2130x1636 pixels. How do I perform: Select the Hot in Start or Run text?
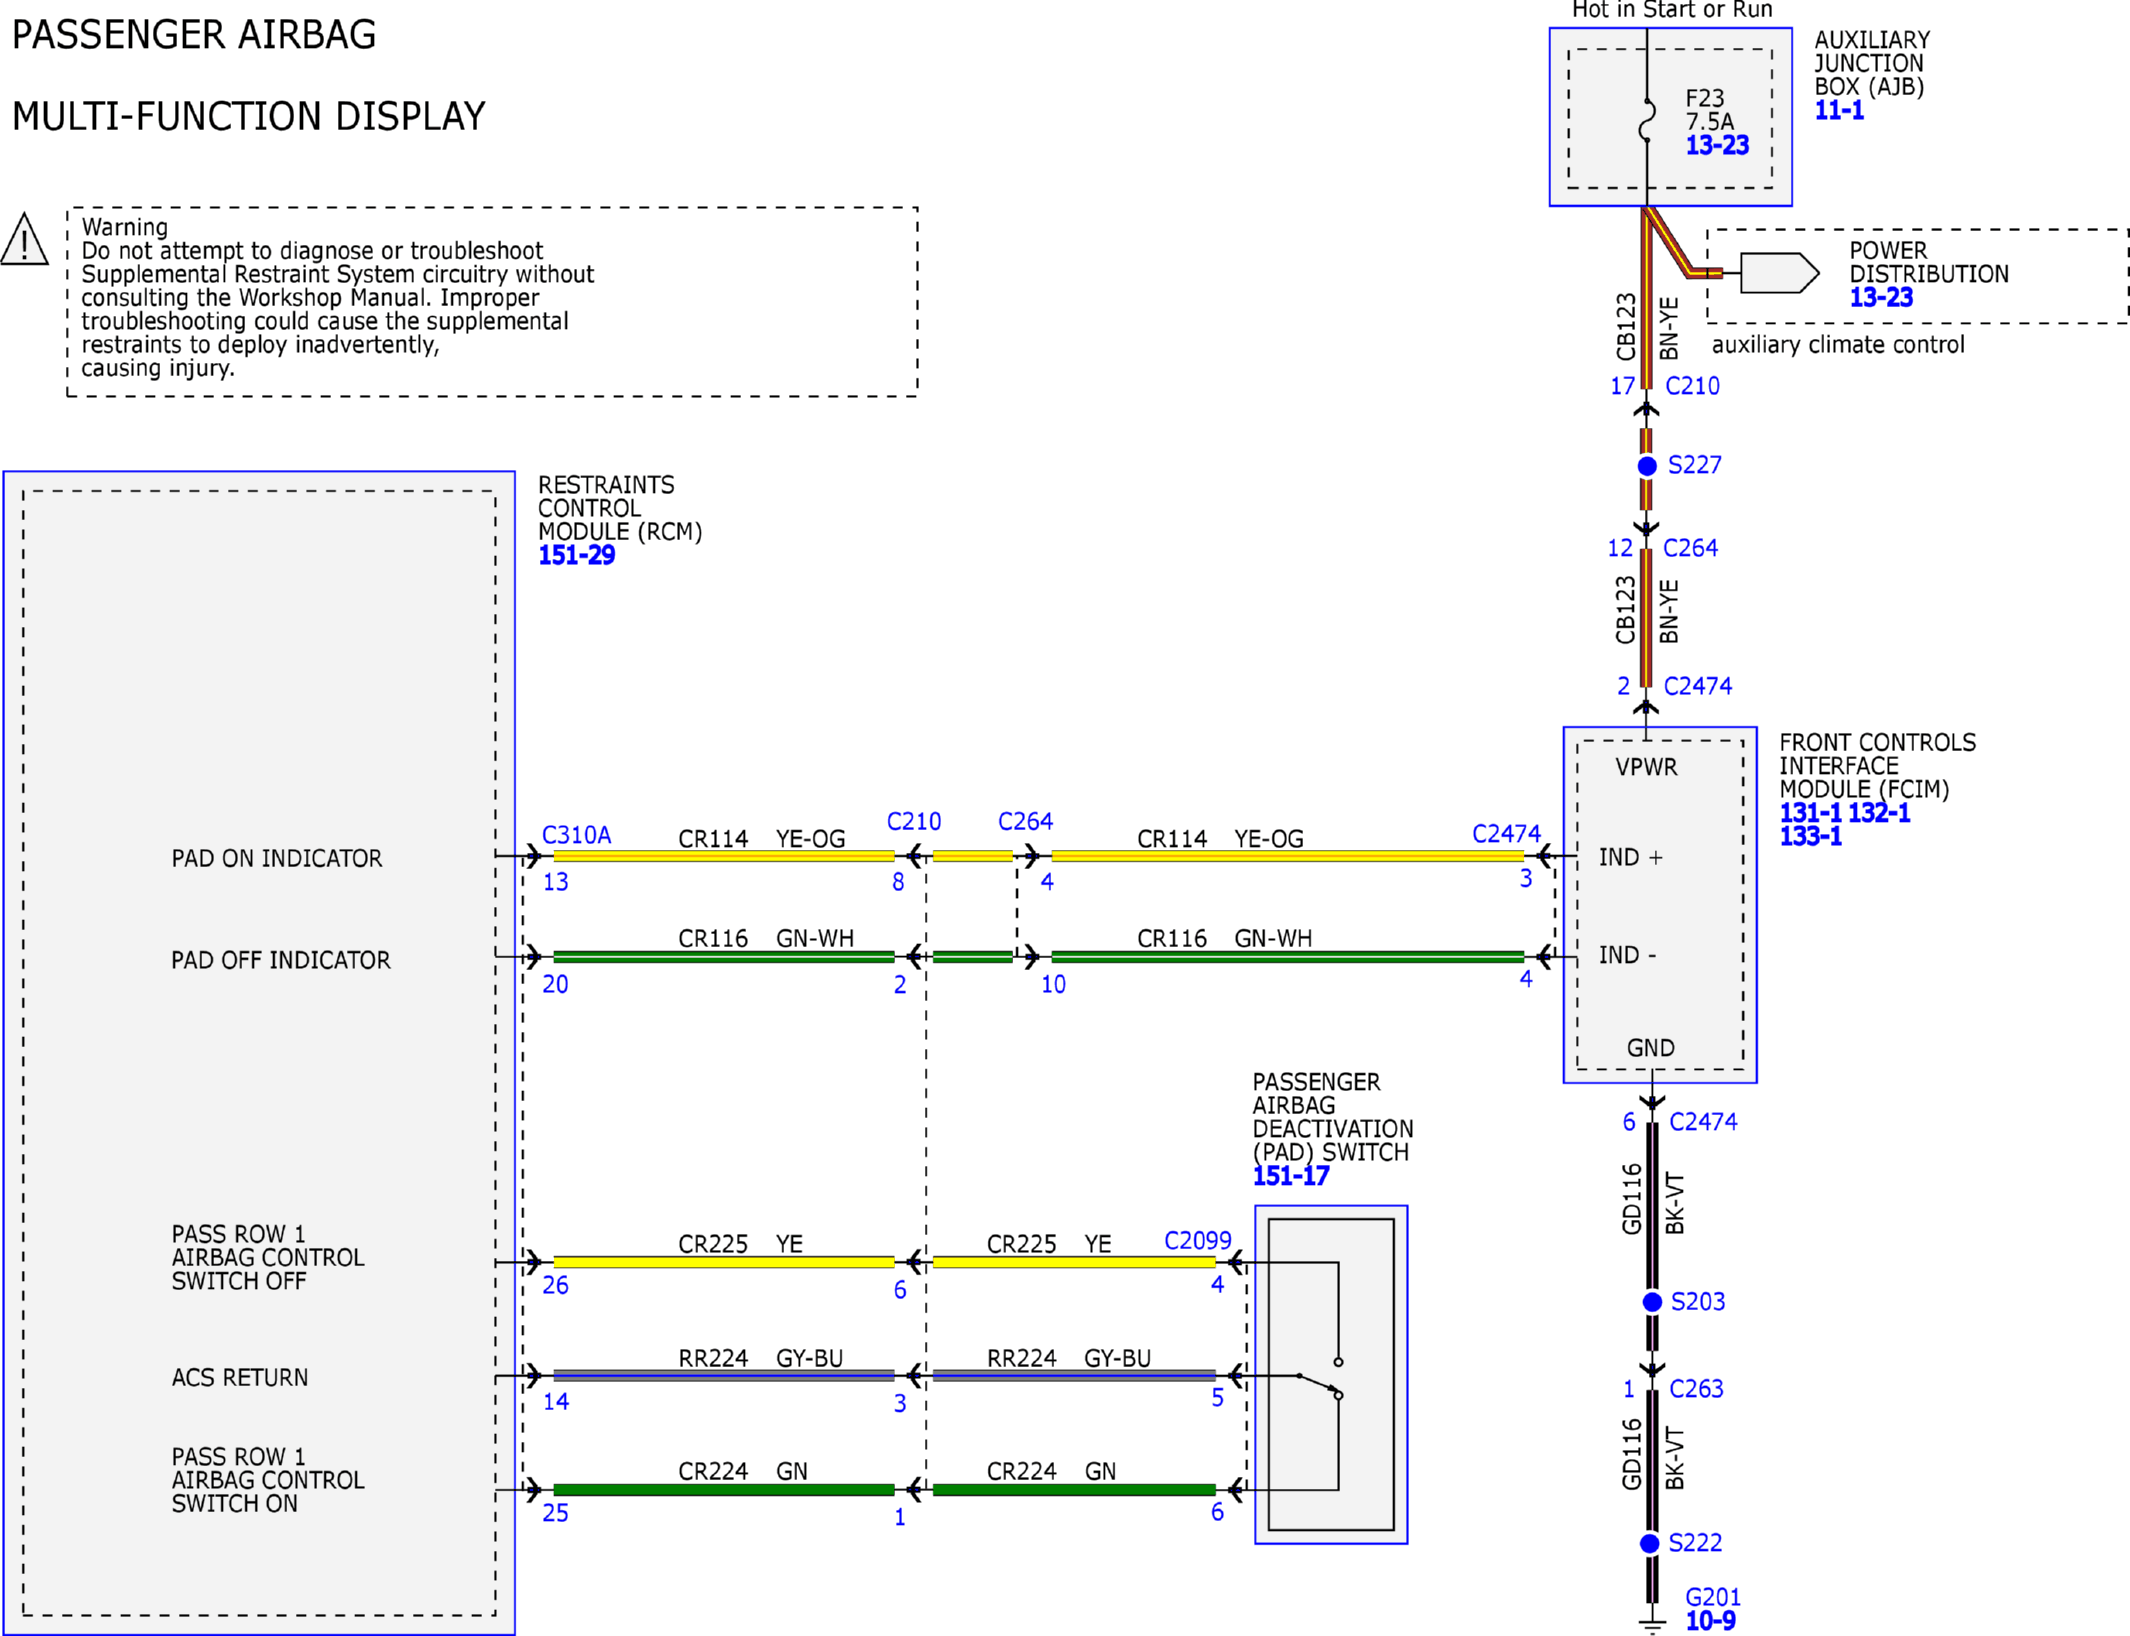(1672, 10)
